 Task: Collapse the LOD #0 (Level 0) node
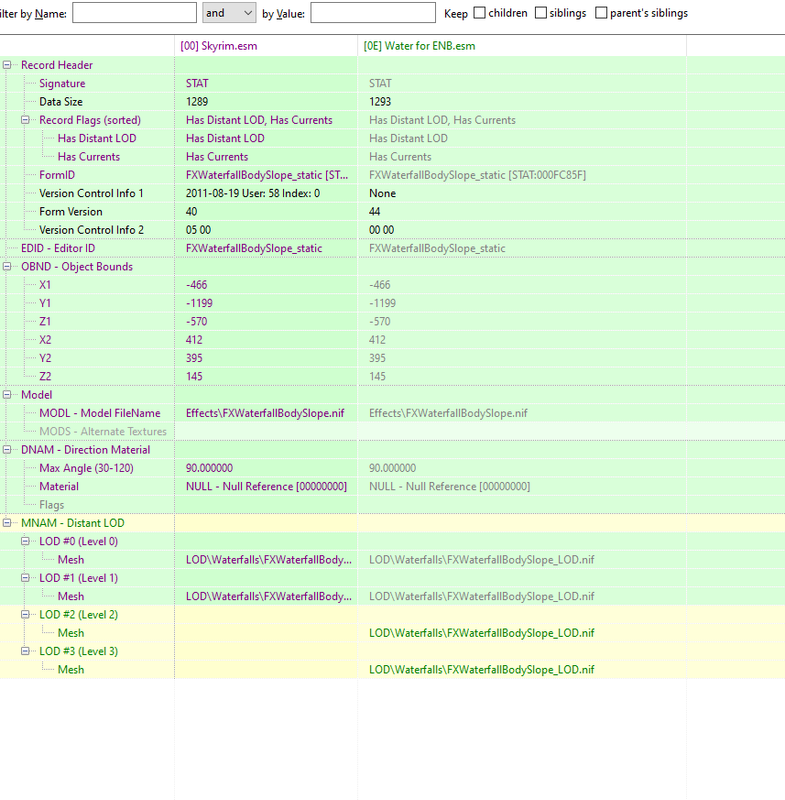tap(25, 541)
